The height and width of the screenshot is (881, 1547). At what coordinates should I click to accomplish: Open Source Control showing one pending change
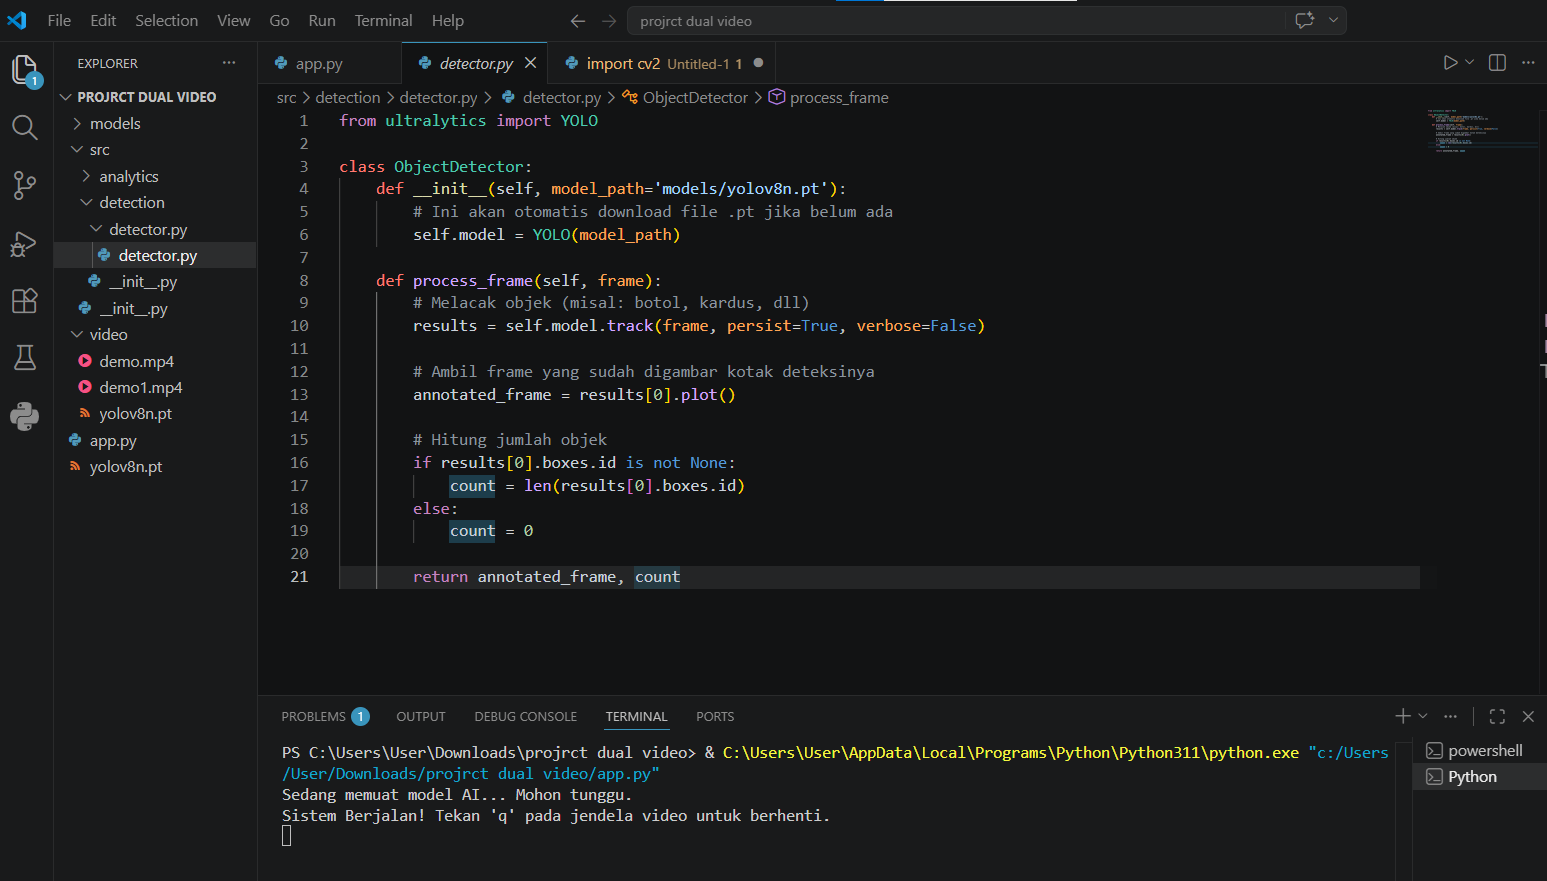(x=25, y=185)
